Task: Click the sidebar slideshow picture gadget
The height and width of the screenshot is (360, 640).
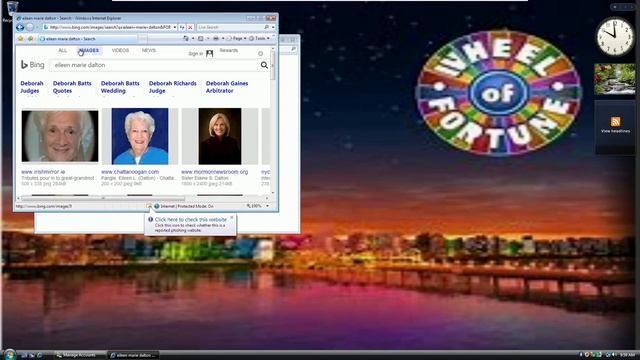Action: click(615, 79)
